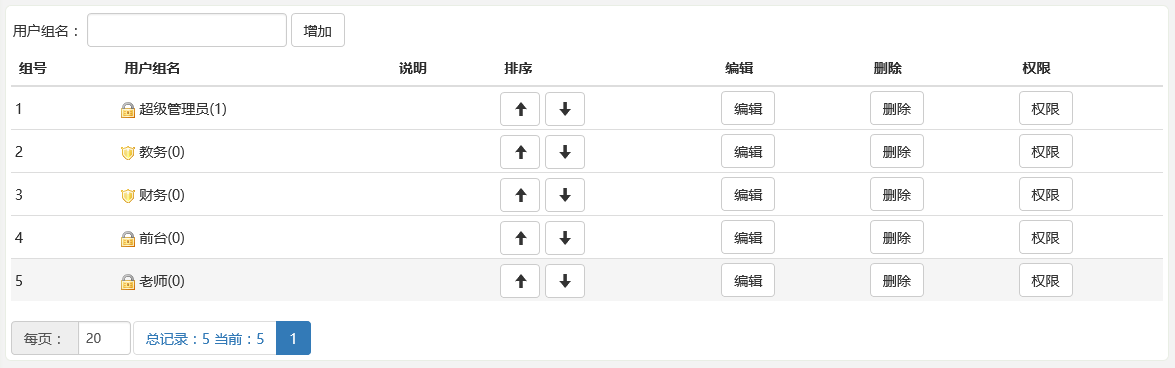
Task: Click the 总记录：5 当前：5 summary link
Action: [x=205, y=338]
